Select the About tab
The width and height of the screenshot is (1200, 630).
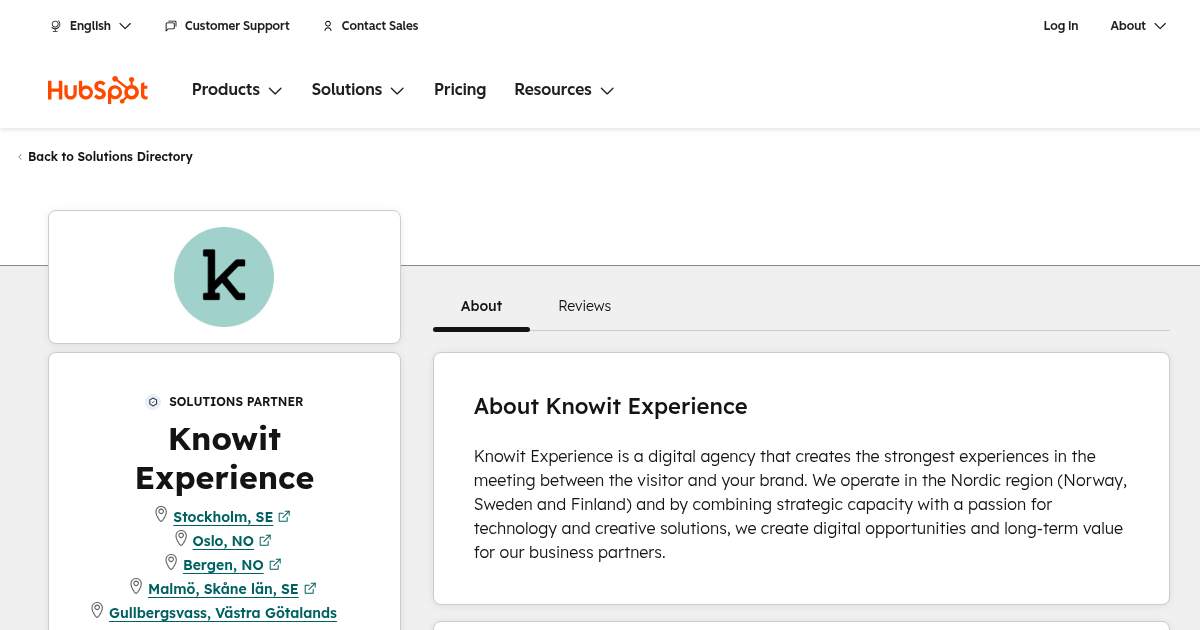[x=481, y=306]
